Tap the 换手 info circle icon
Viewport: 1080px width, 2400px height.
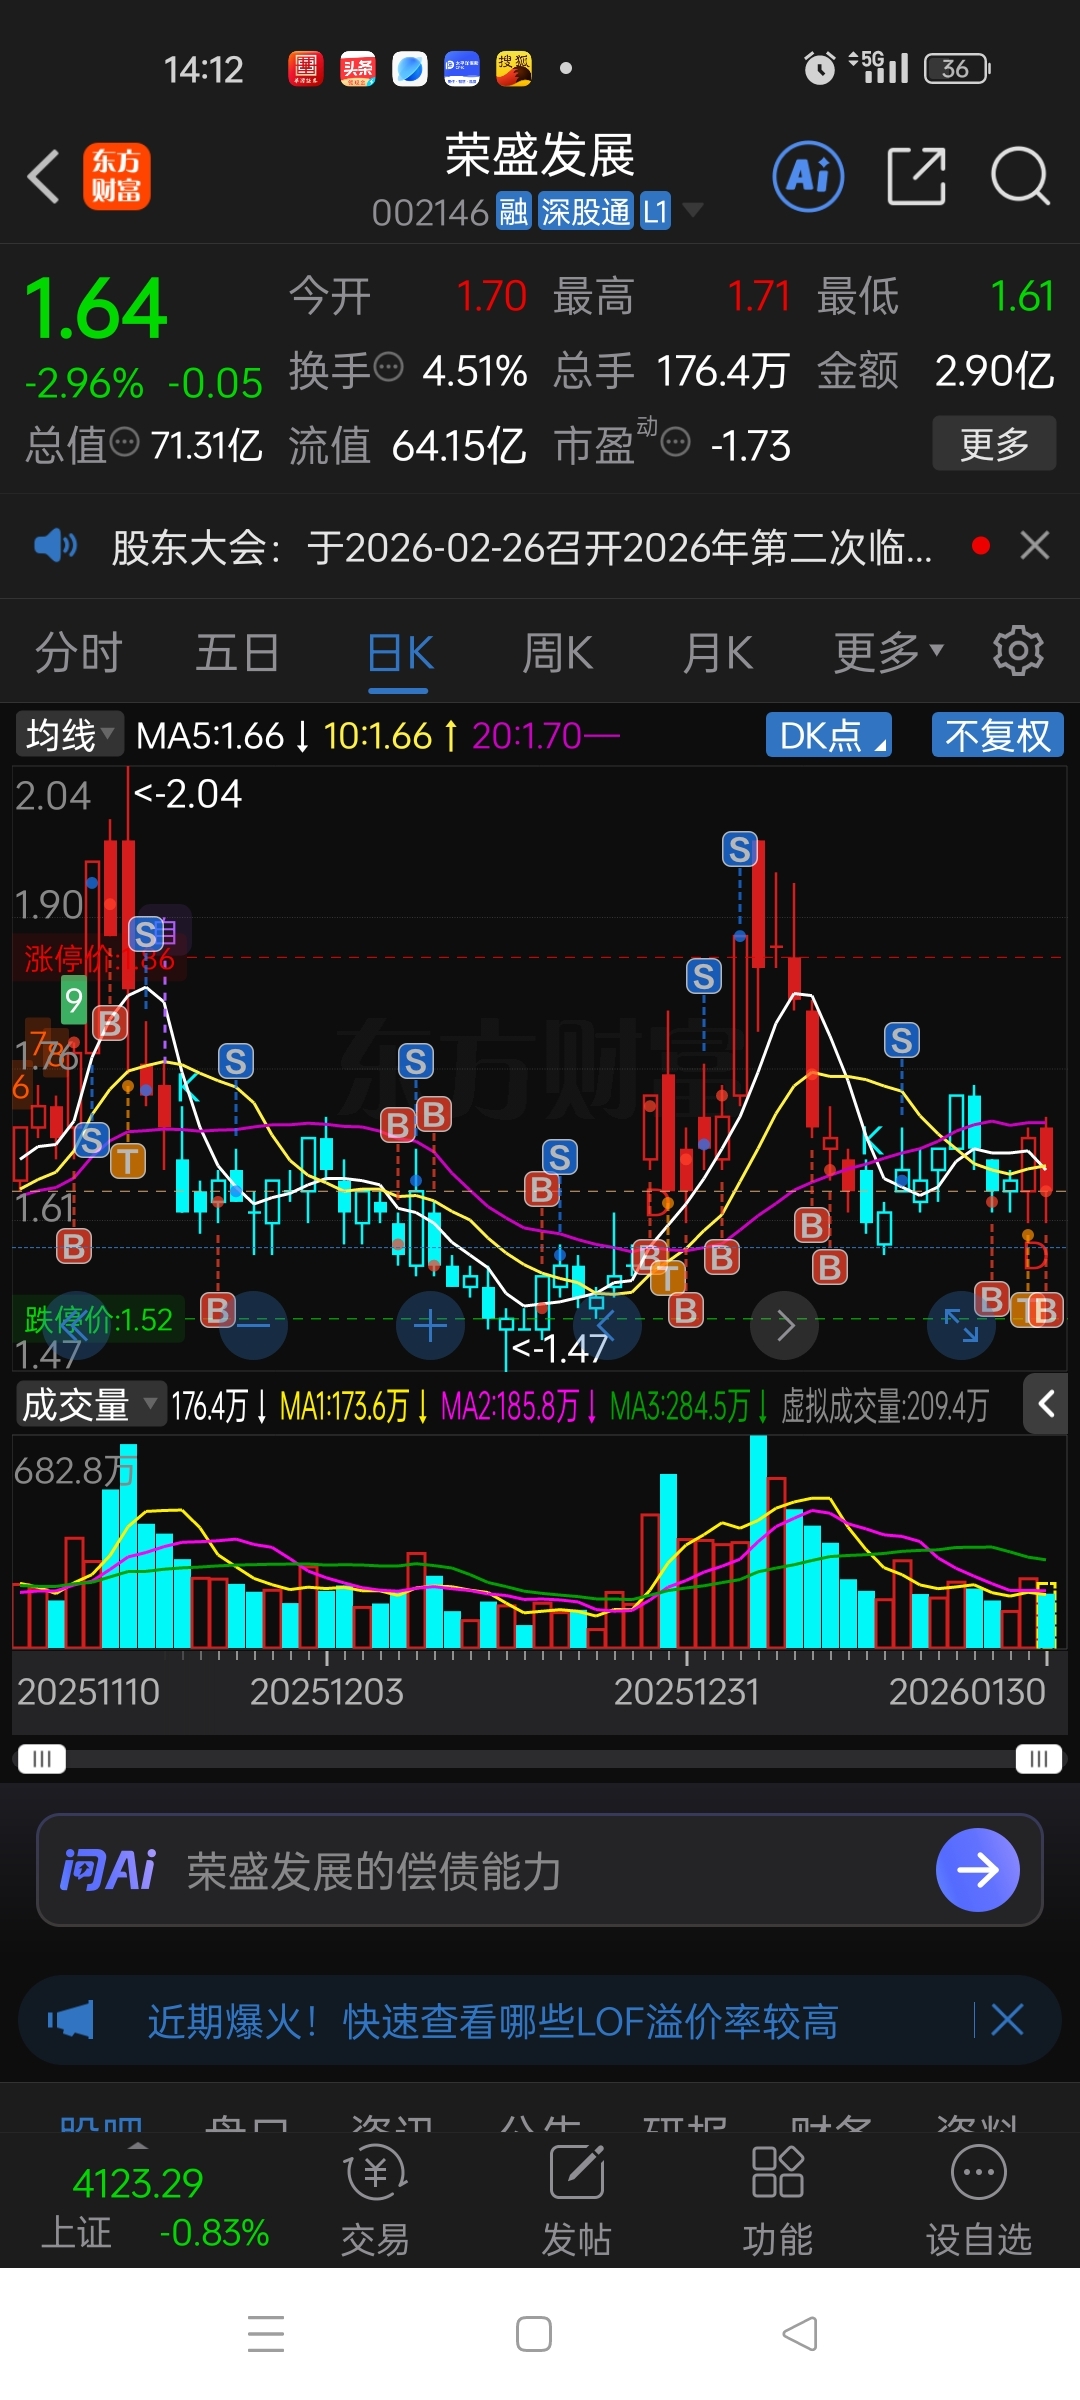388,367
